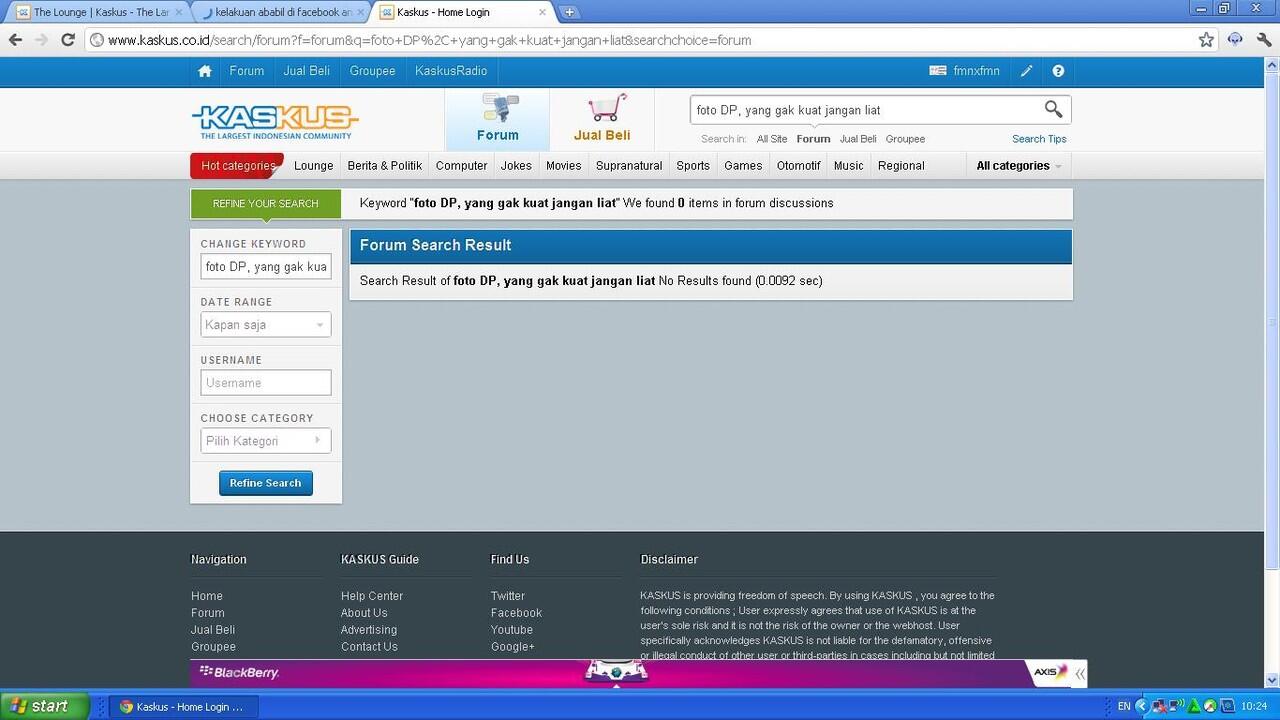Open the Computer category
Viewport: 1280px width, 720px height.
[462, 166]
